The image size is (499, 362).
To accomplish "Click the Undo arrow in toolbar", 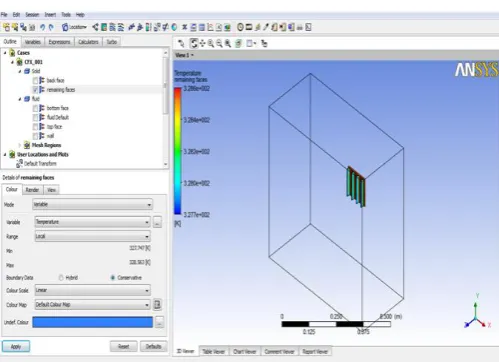I will (x=43, y=27).
